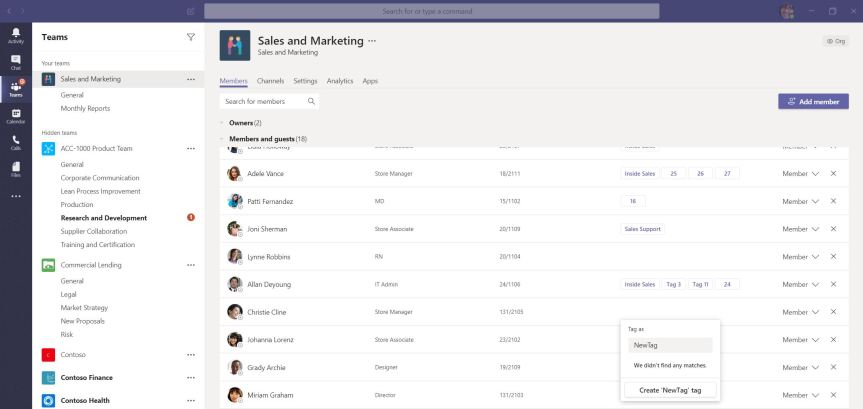
Task: Open the Calendar app icon
Action: (x=15, y=116)
